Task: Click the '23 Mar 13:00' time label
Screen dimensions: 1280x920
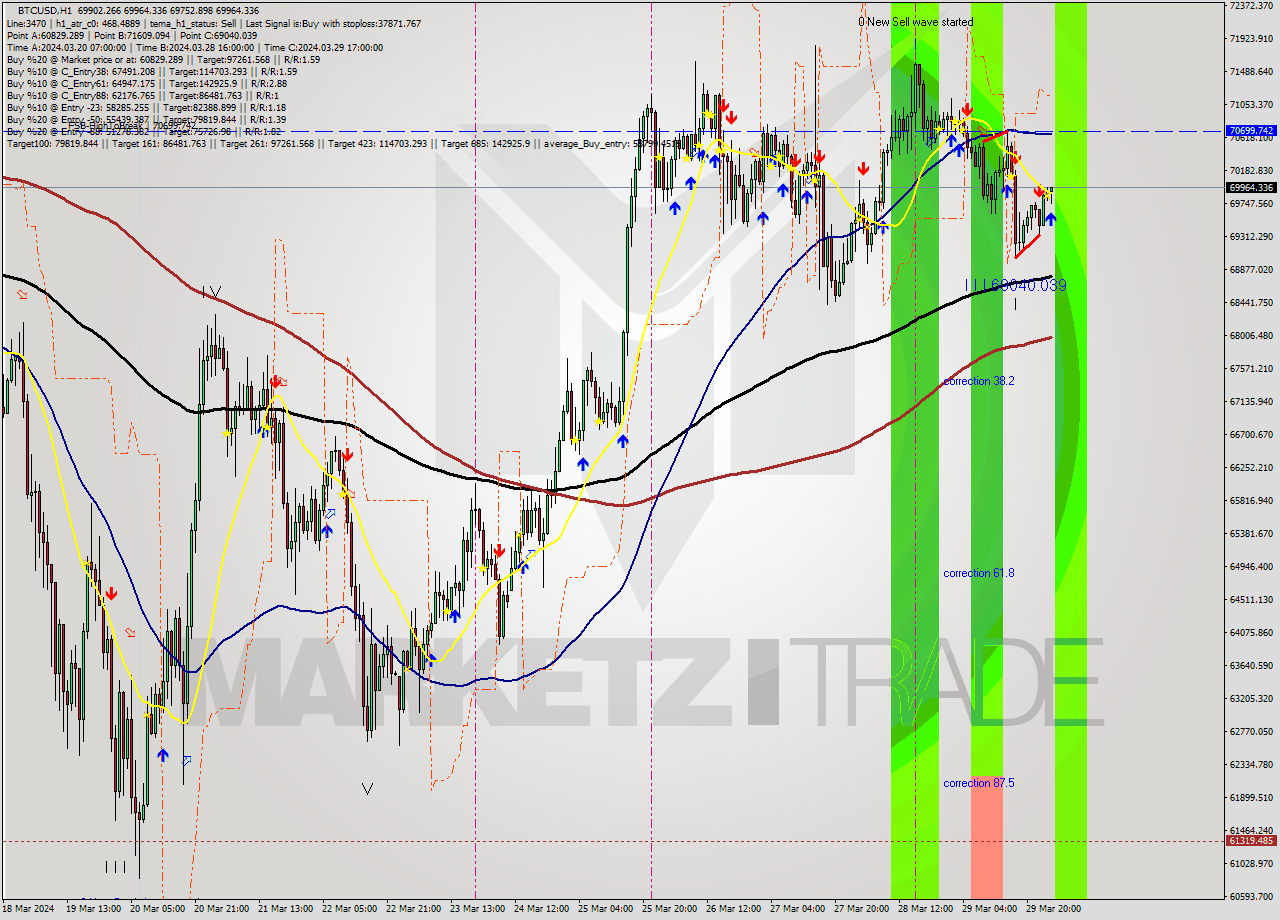Action: pyautogui.click(x=478, y=909)
